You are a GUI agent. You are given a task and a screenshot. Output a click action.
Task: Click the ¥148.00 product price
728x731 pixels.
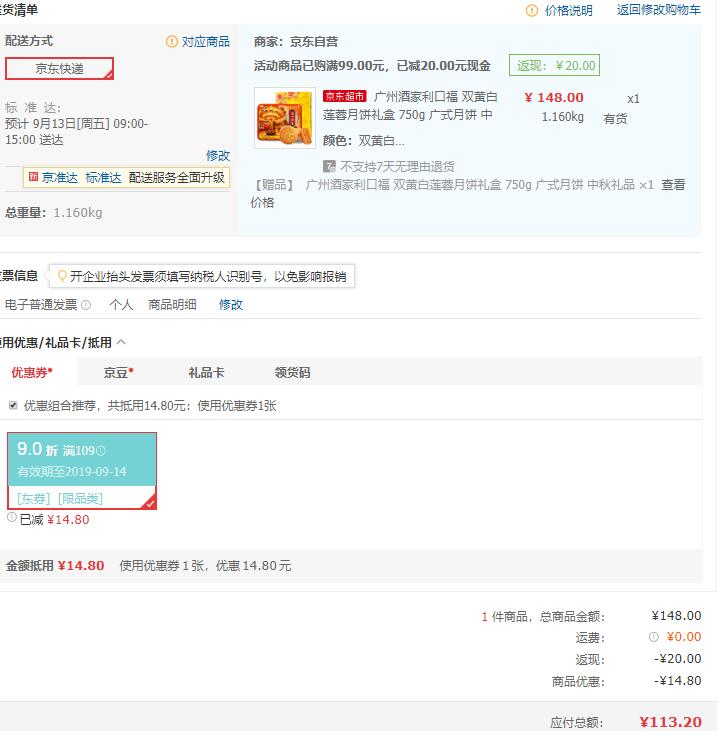[554, 97]
